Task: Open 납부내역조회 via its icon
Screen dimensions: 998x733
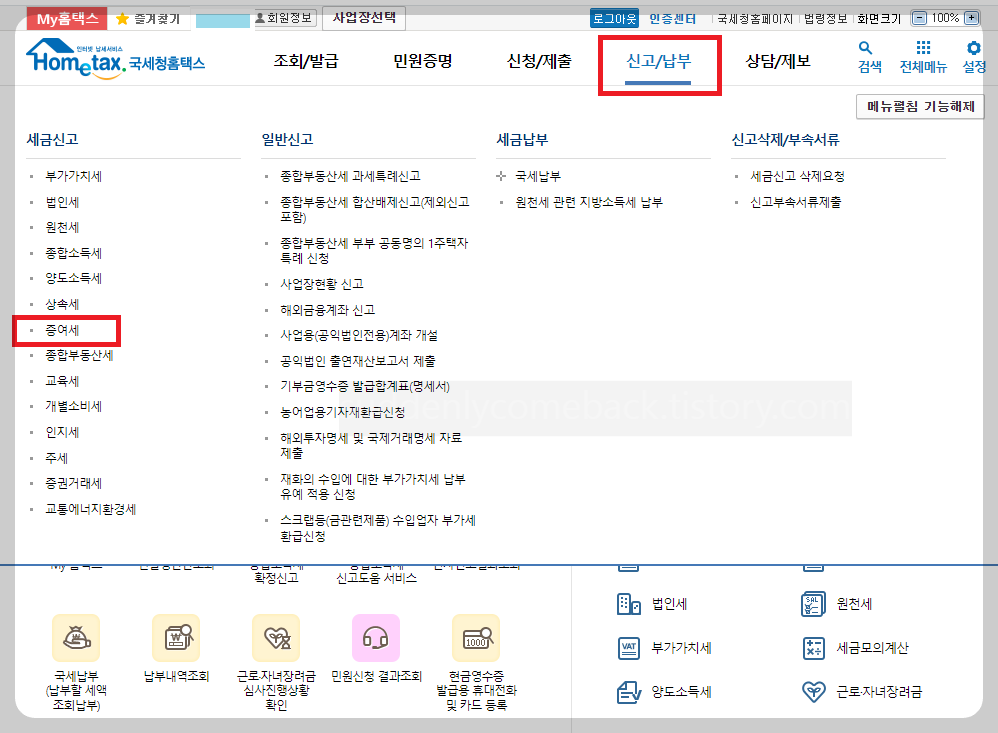Action: pos(175,638)
